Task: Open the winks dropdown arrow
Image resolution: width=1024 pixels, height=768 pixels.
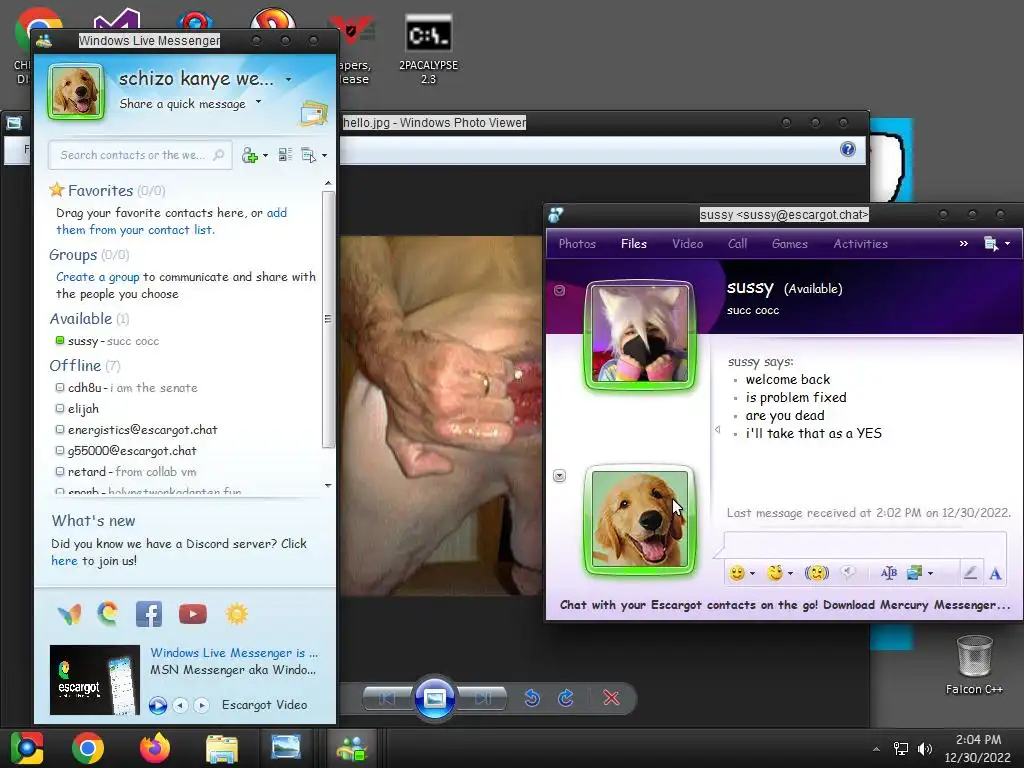Action: click(790, 573)
